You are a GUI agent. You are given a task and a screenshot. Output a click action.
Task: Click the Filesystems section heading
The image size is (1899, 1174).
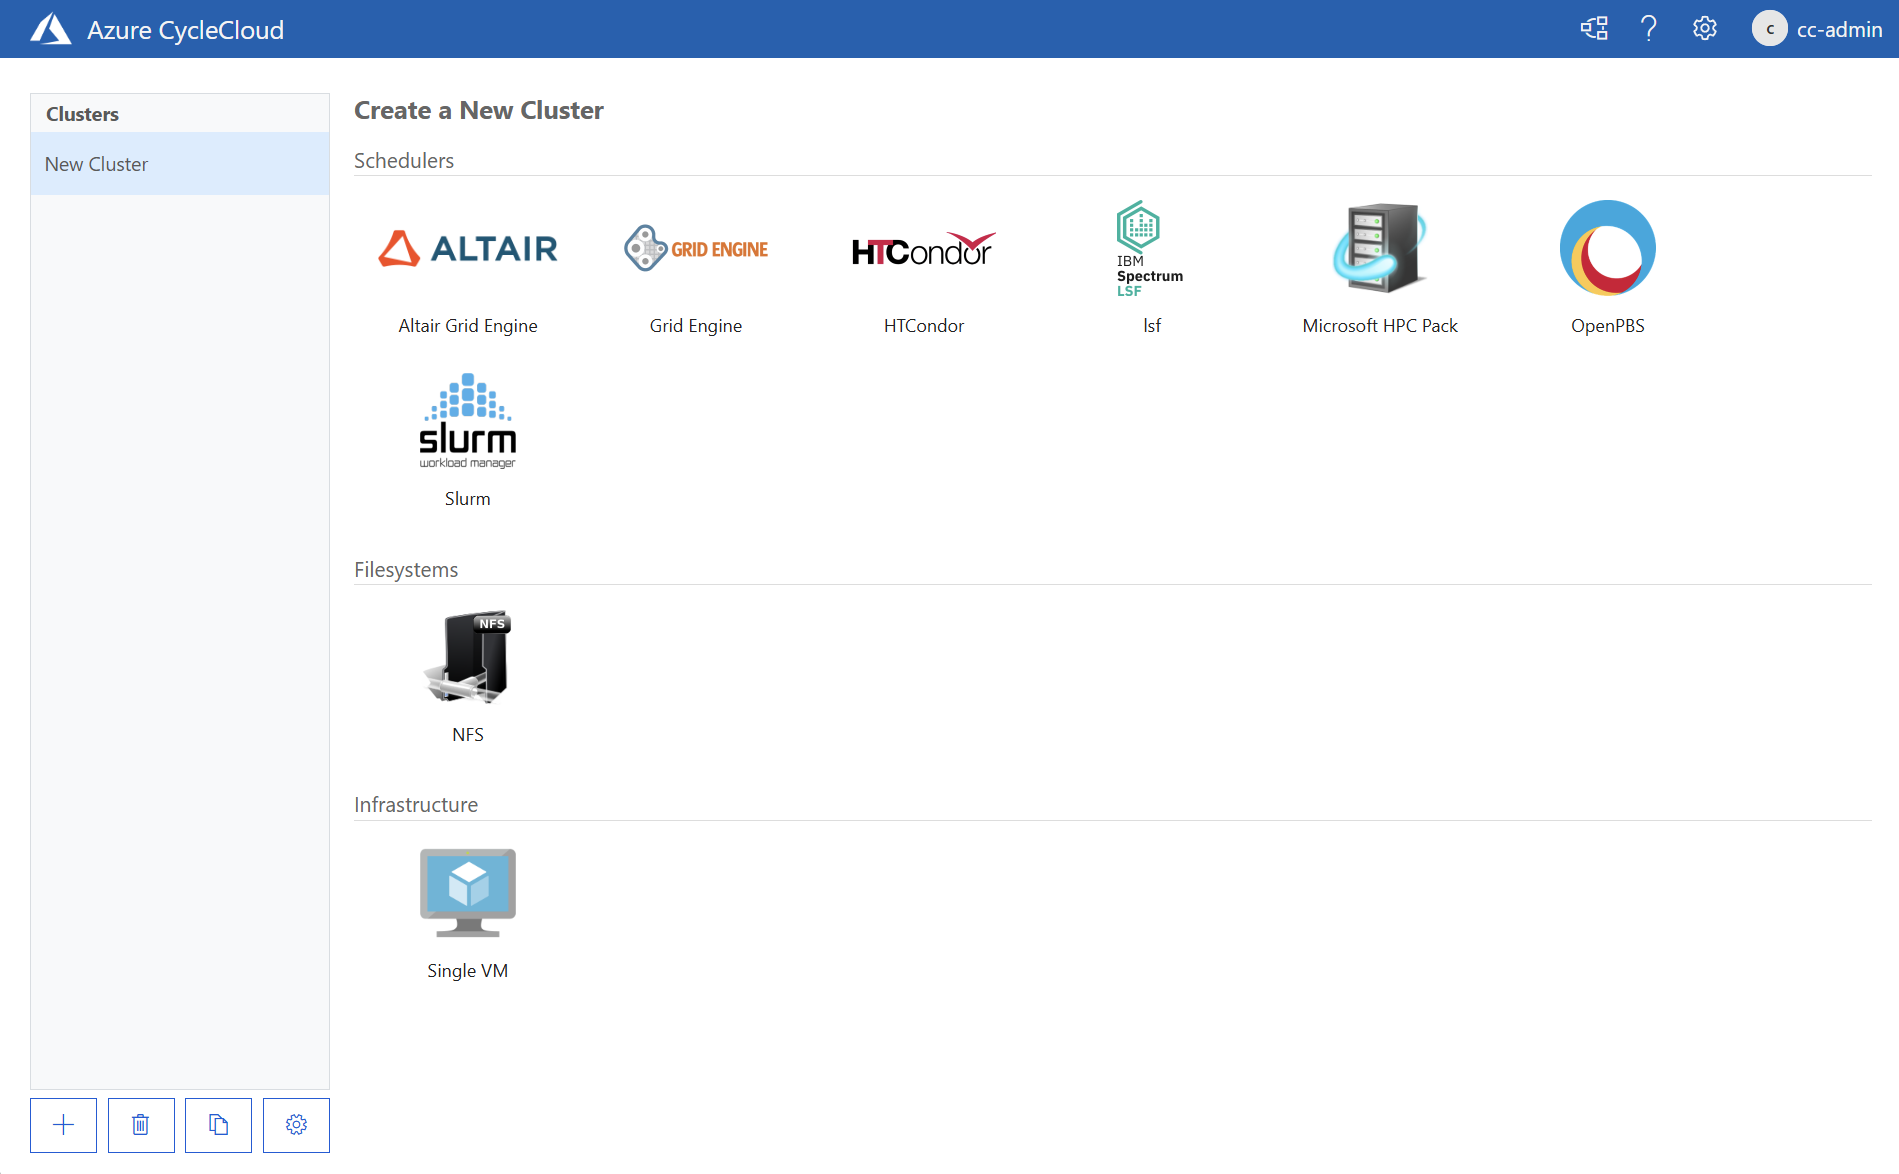coord(406,570)
